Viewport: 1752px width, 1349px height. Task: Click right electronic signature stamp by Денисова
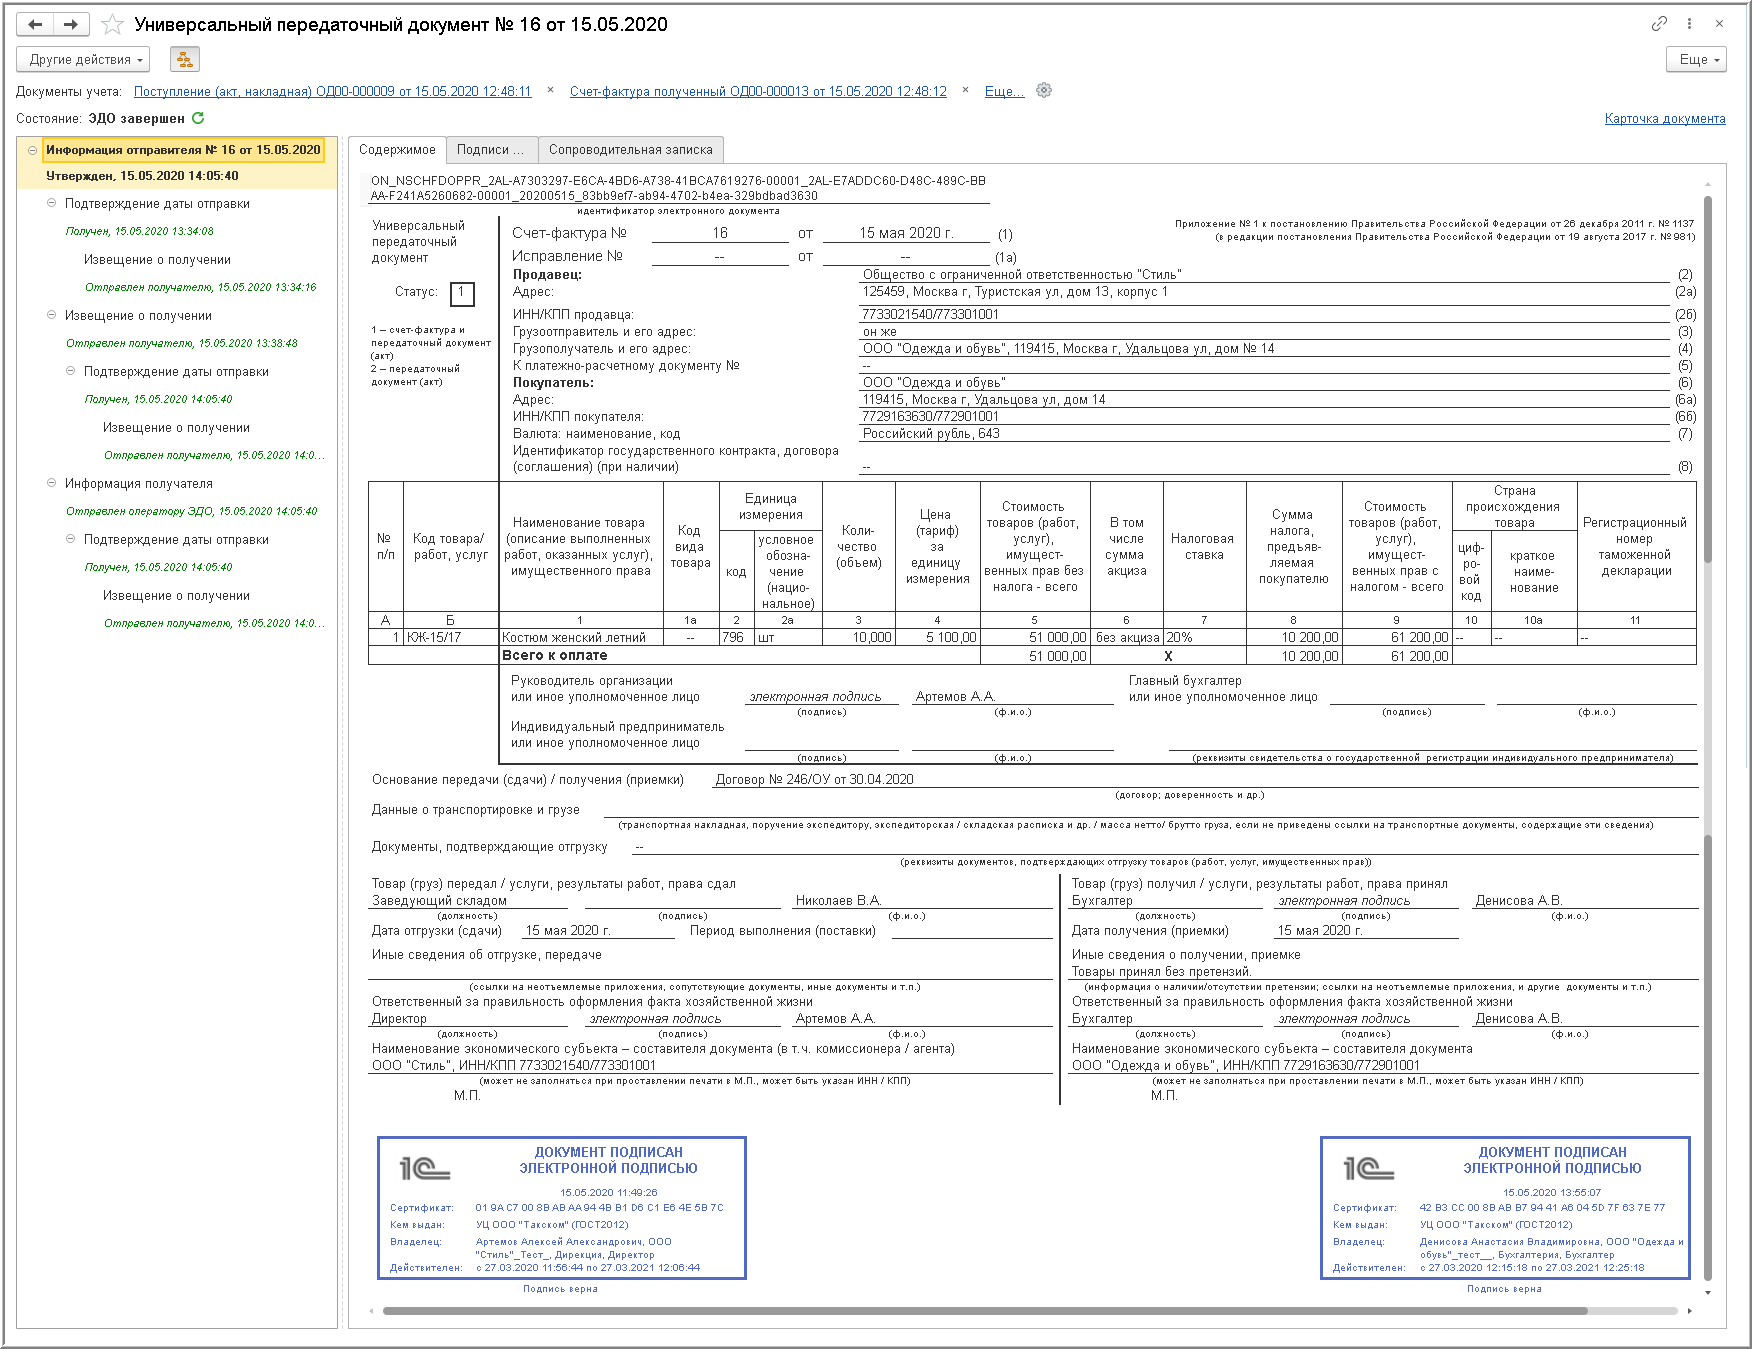pos(1505,1207)
